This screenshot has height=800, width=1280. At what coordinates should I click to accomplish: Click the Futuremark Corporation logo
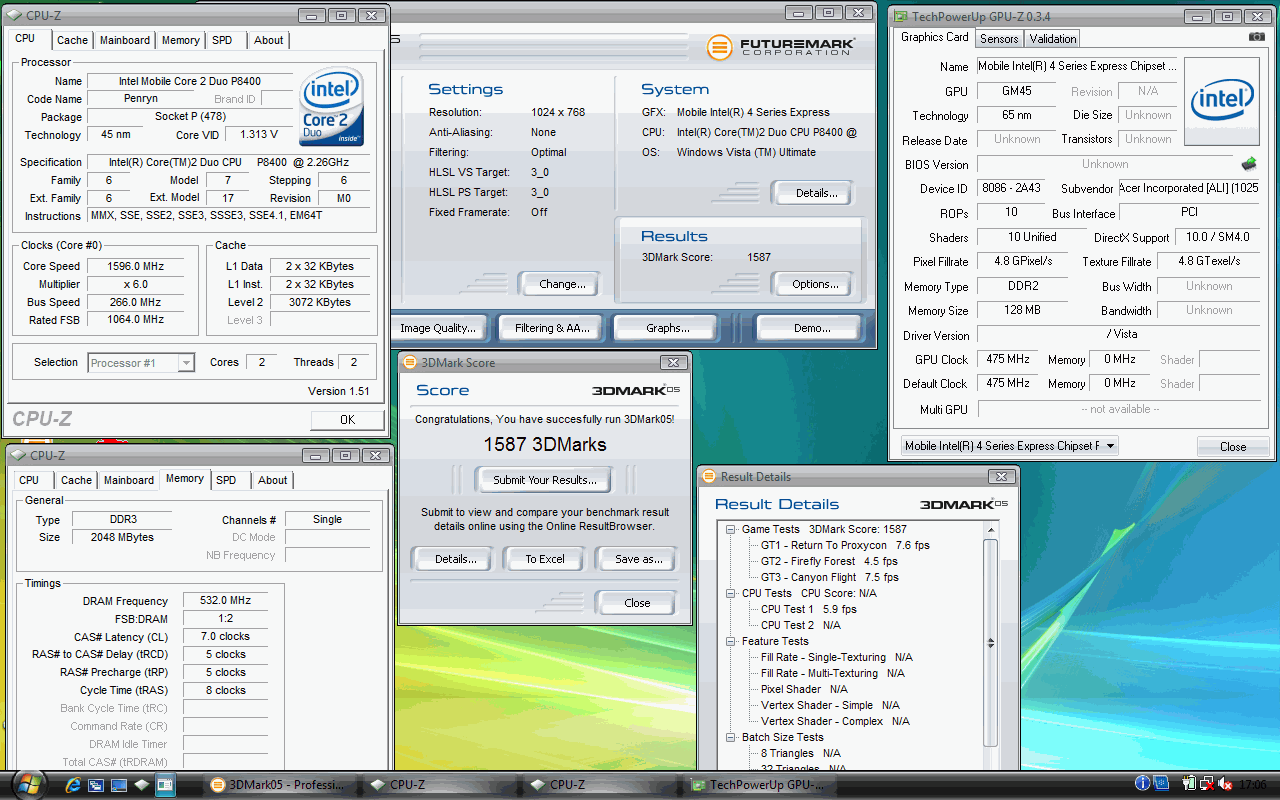coord(780,47)
